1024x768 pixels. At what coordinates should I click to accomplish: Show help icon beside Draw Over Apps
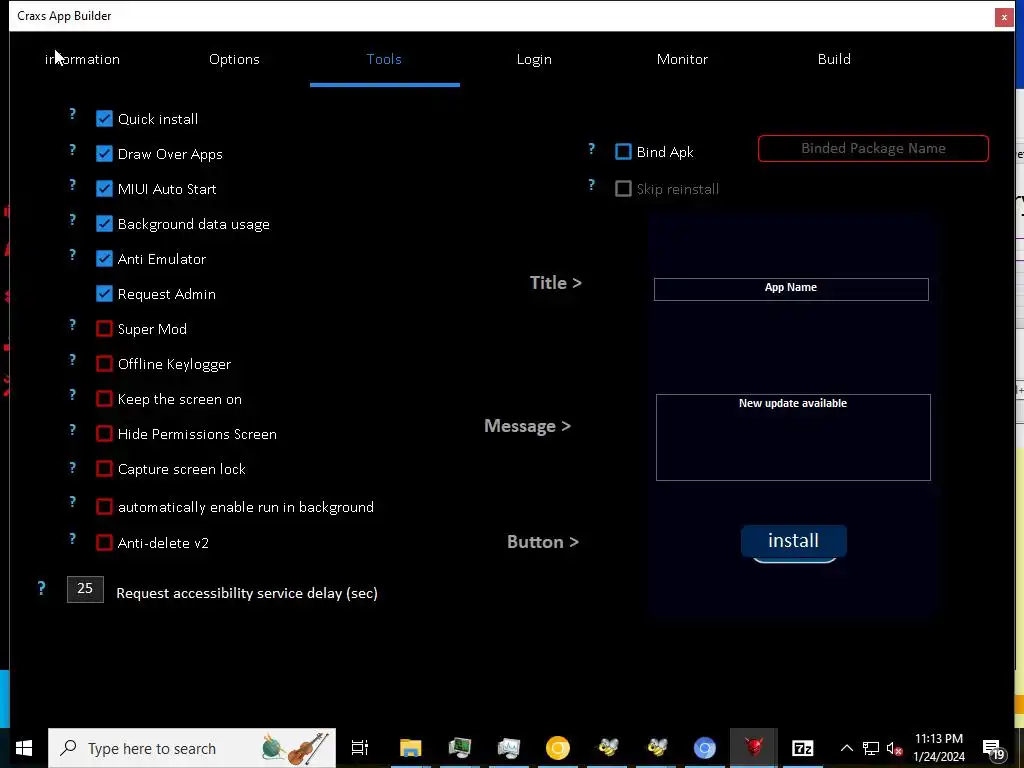click(72, 150)
